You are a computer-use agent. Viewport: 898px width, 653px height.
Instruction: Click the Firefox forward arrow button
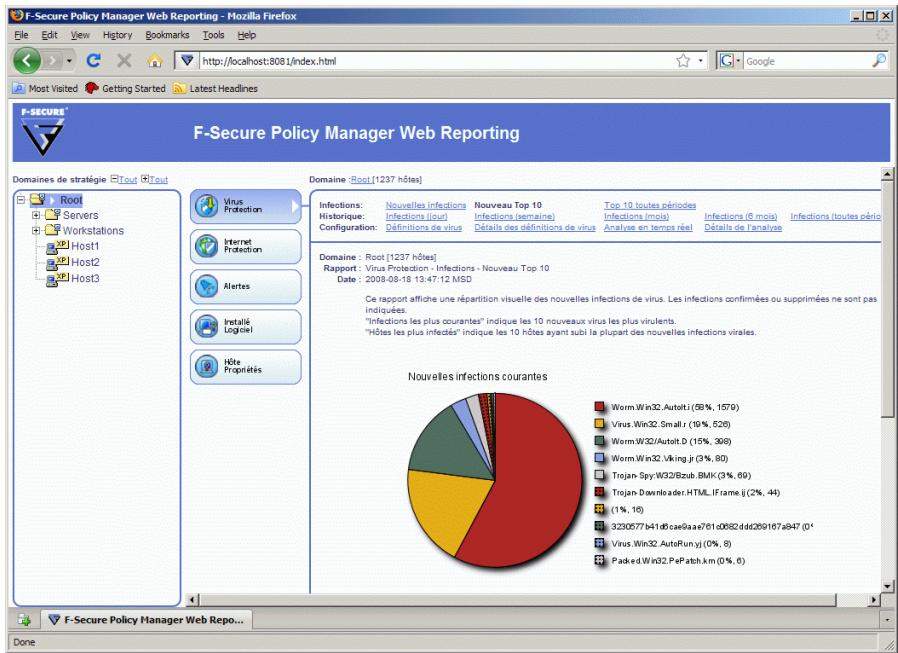tap(52, 61)
